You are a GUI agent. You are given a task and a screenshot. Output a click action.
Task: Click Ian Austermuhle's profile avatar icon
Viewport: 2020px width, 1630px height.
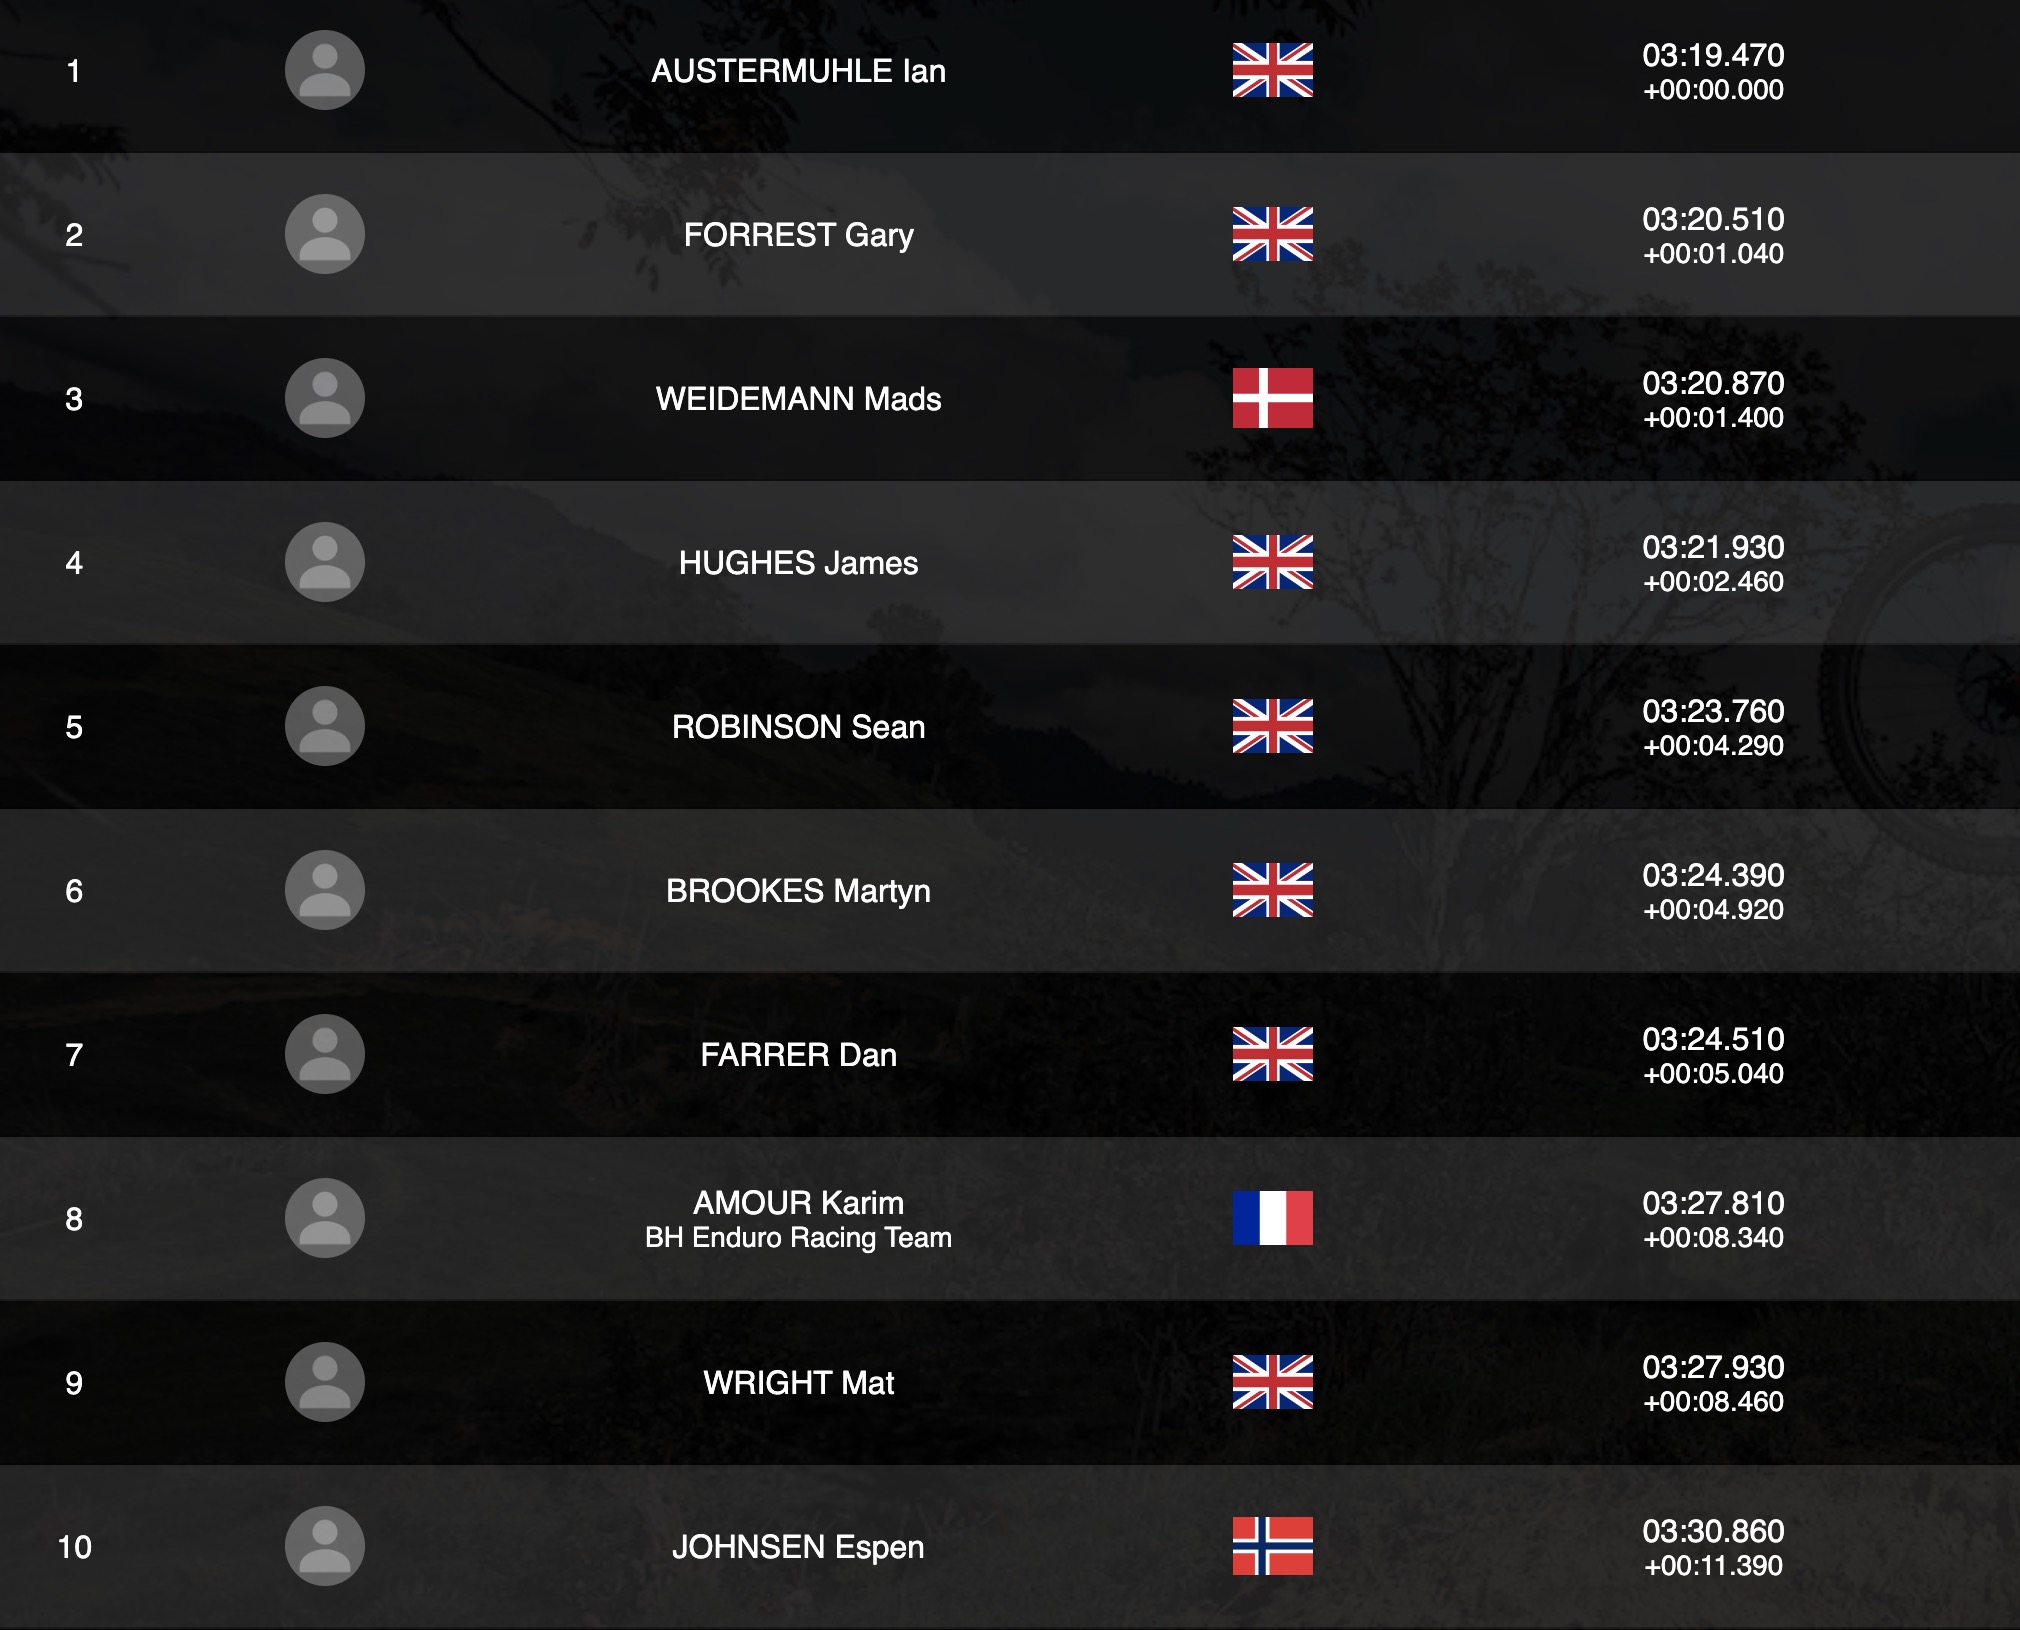[x=324, y=70]
